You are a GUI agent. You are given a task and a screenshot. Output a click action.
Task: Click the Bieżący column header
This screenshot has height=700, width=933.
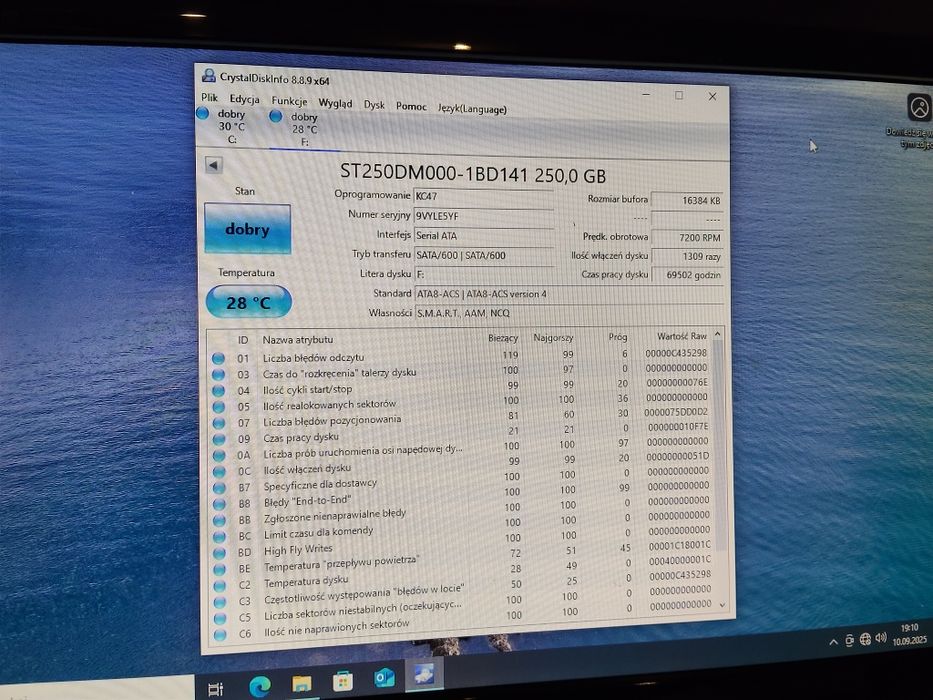click(x=503, y=338)
